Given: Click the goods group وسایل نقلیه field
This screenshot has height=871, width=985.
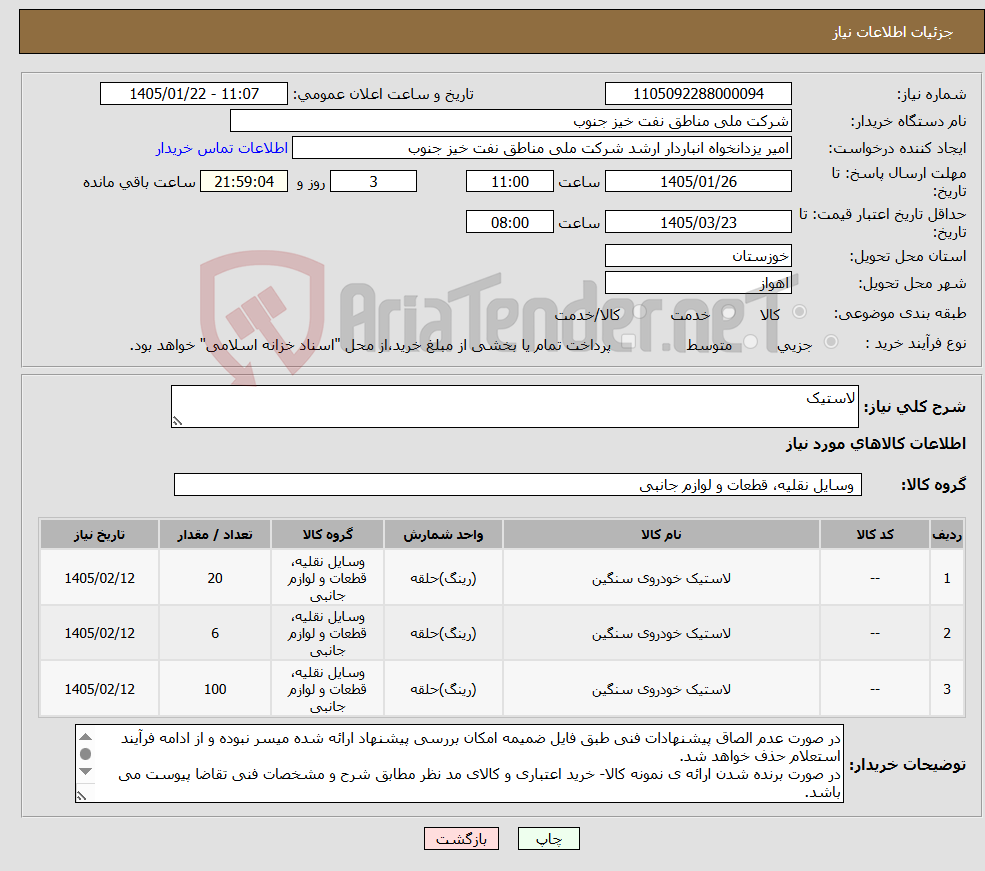Looking at the screenshot, I should pos(518,485).
